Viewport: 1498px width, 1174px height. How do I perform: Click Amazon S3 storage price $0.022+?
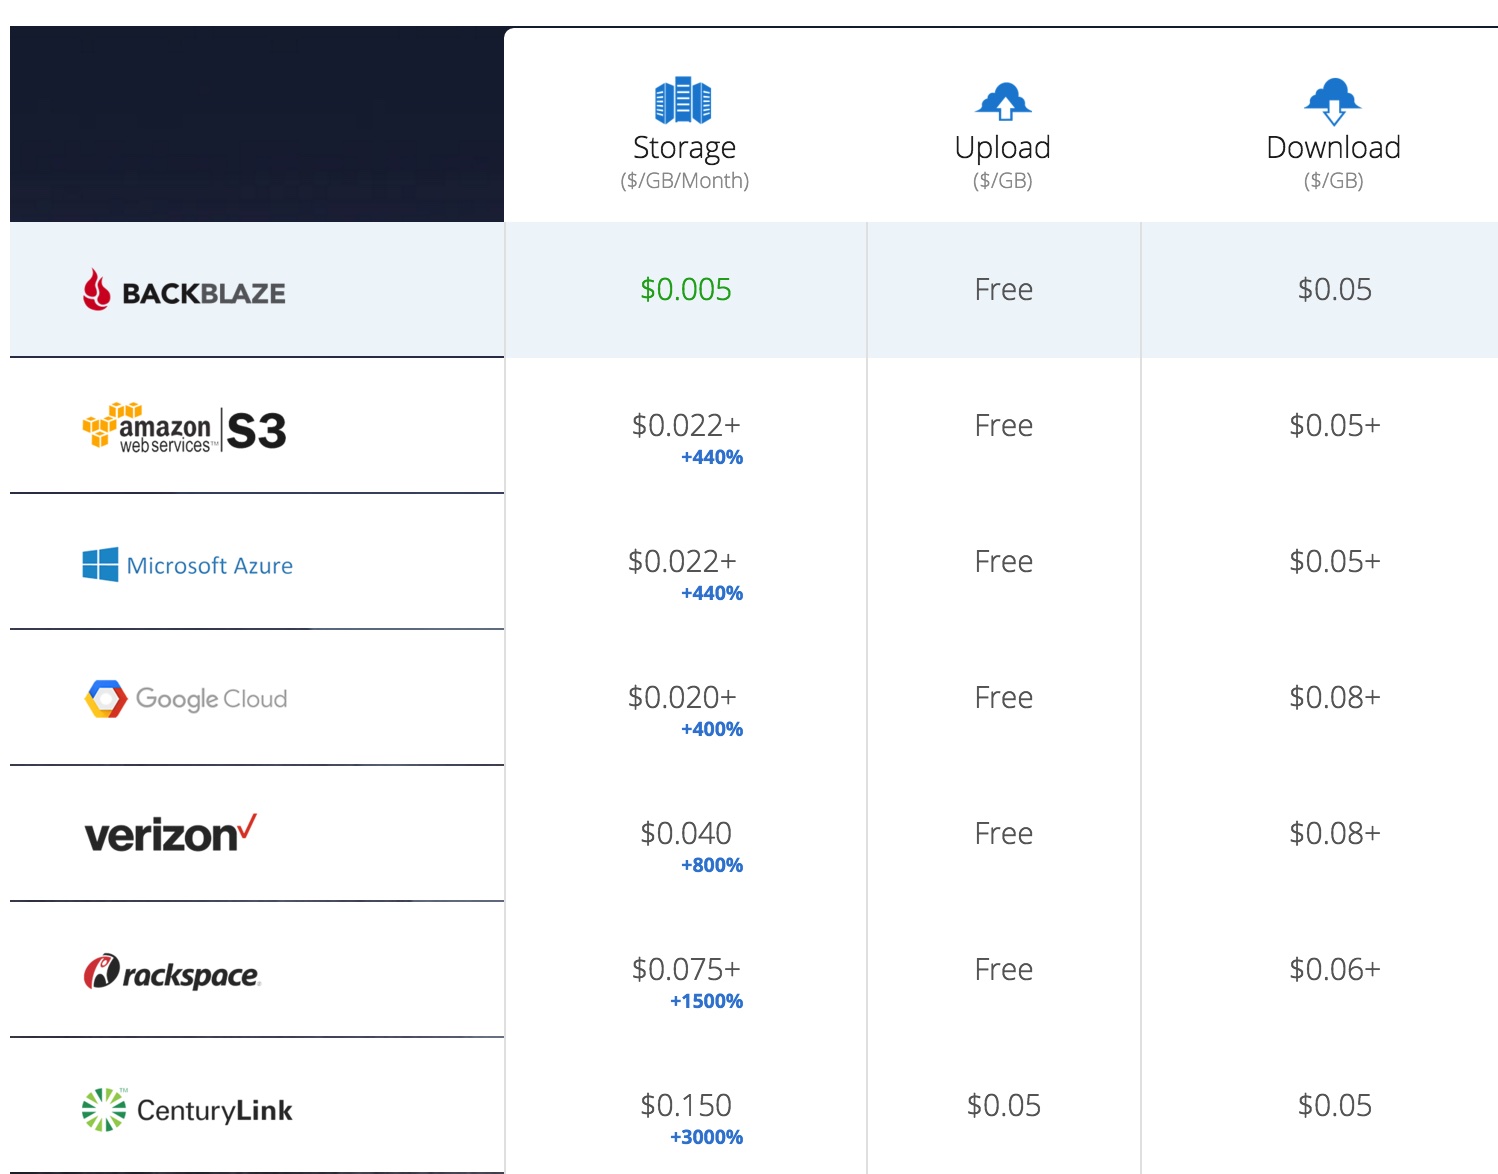point(686,426)
